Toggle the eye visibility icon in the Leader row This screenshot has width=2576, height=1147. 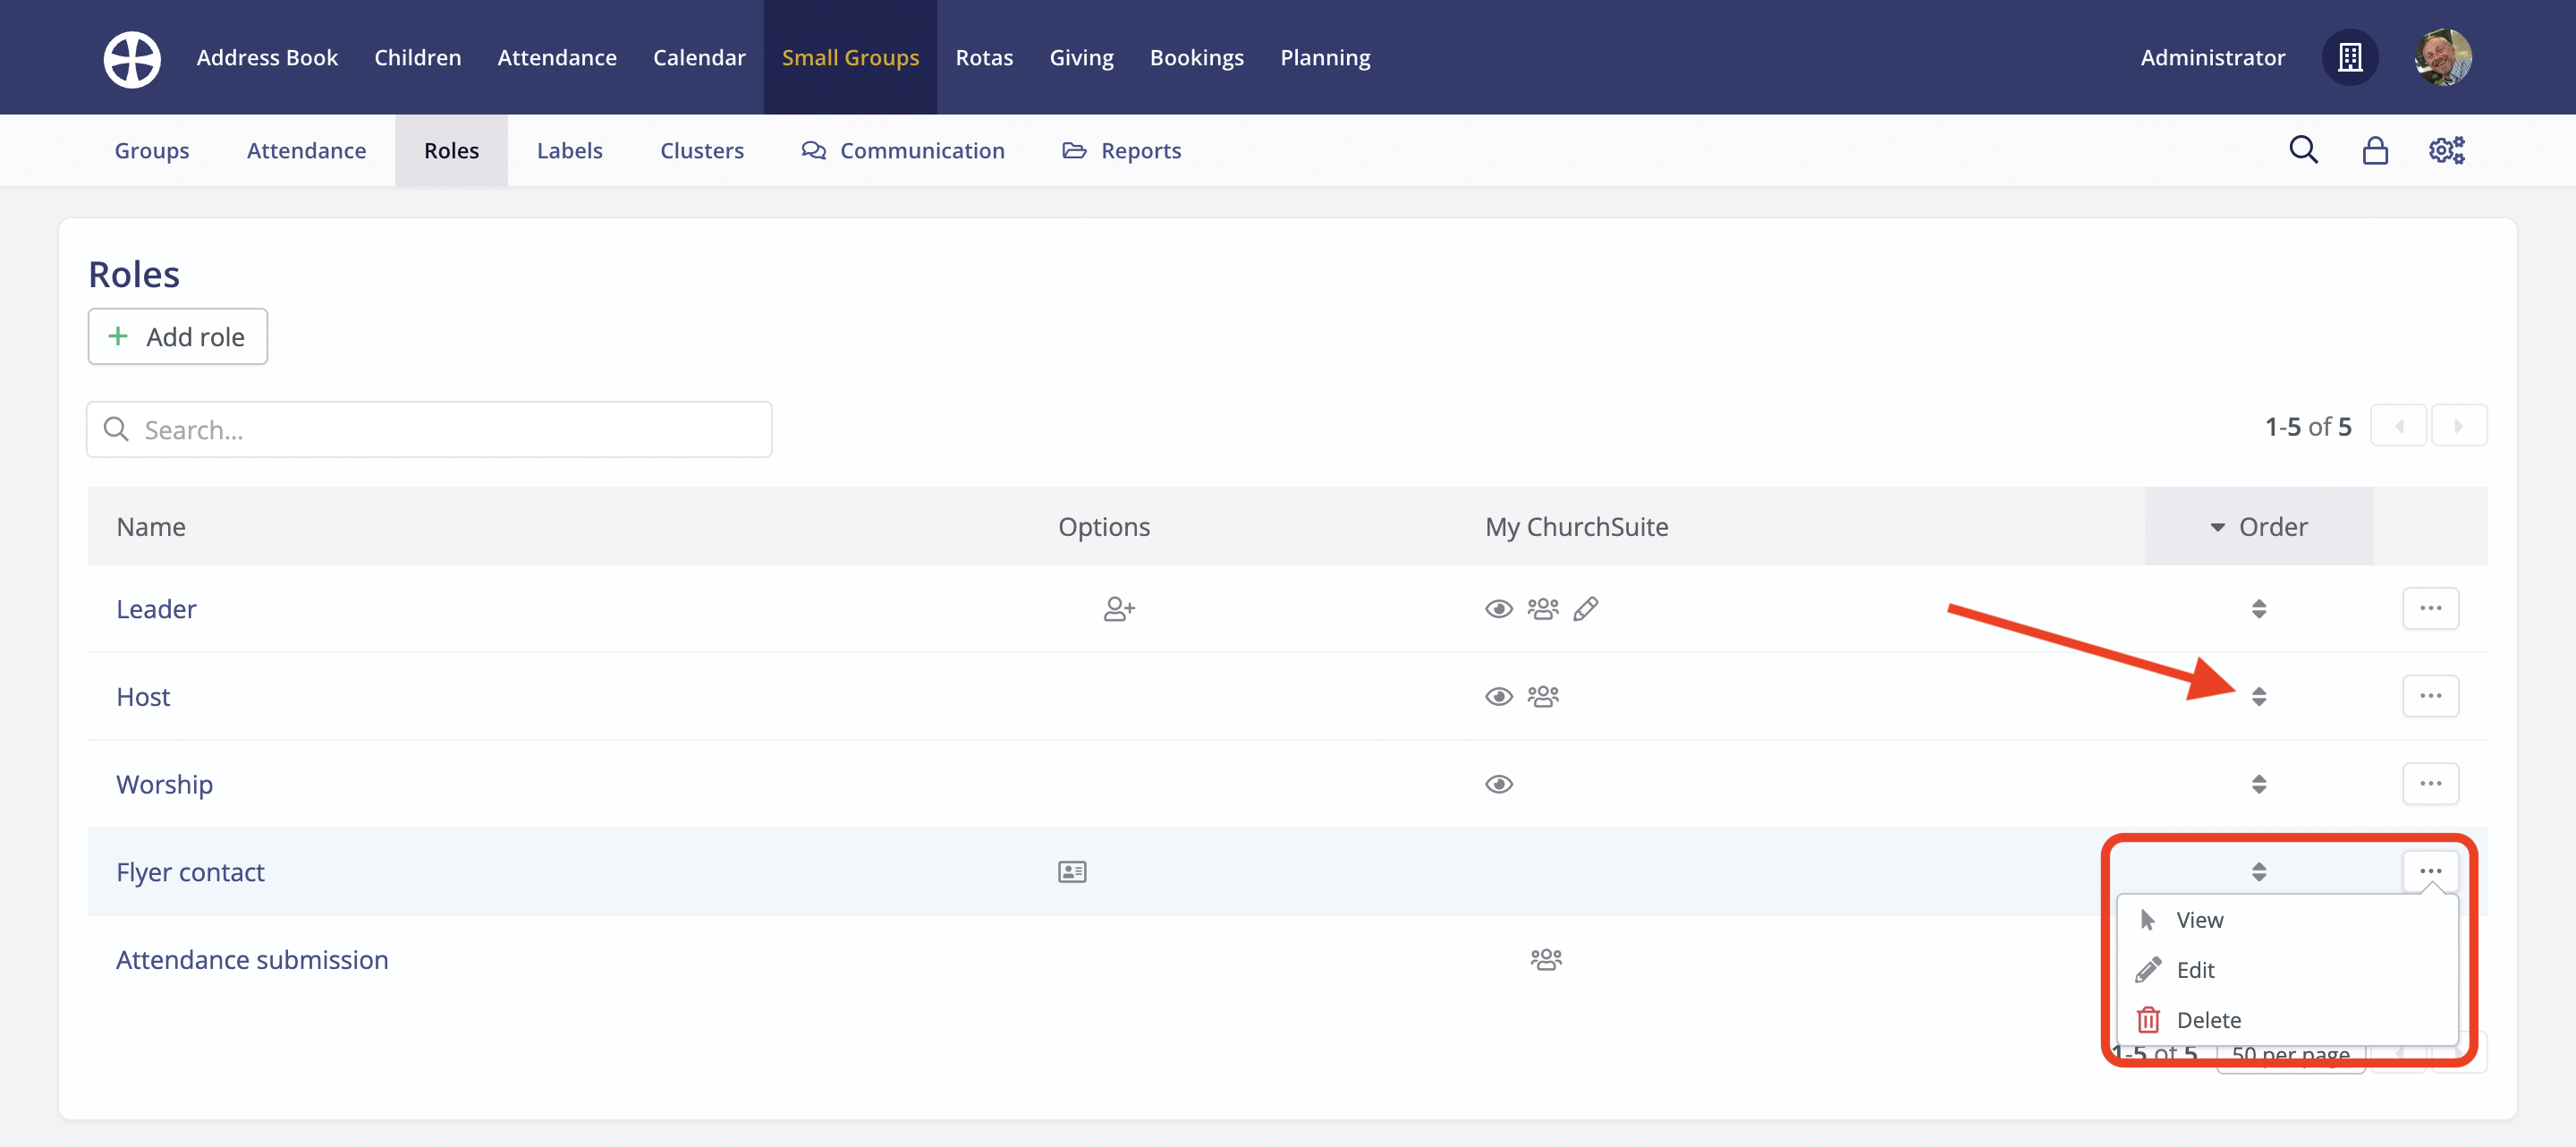(1498, 609)
